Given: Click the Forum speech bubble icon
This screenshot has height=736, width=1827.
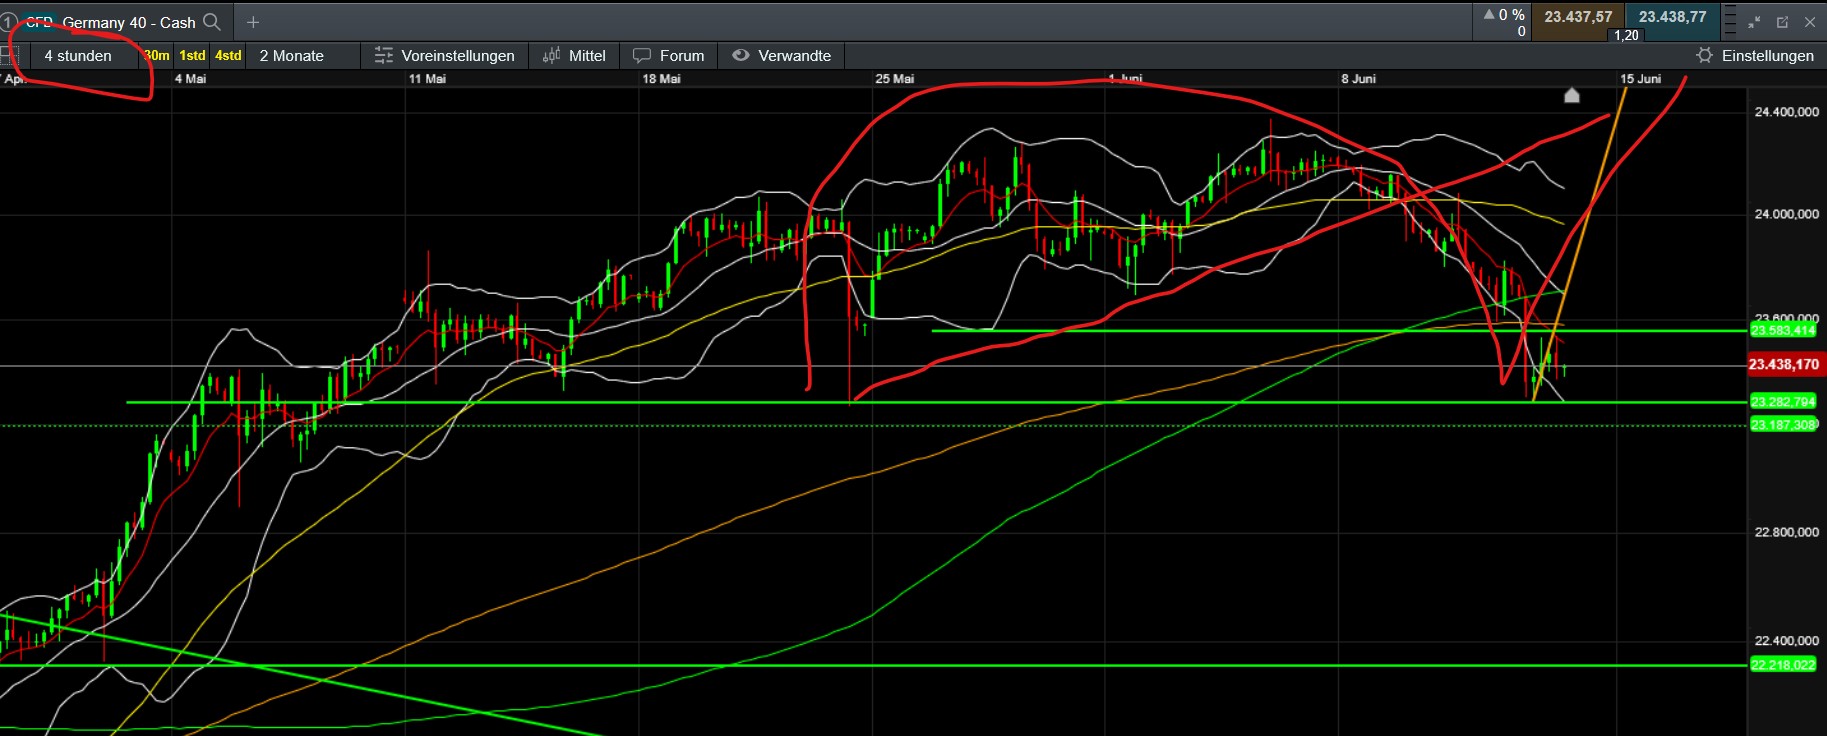Looking at the screenshot, I should (x=642, y=56).
